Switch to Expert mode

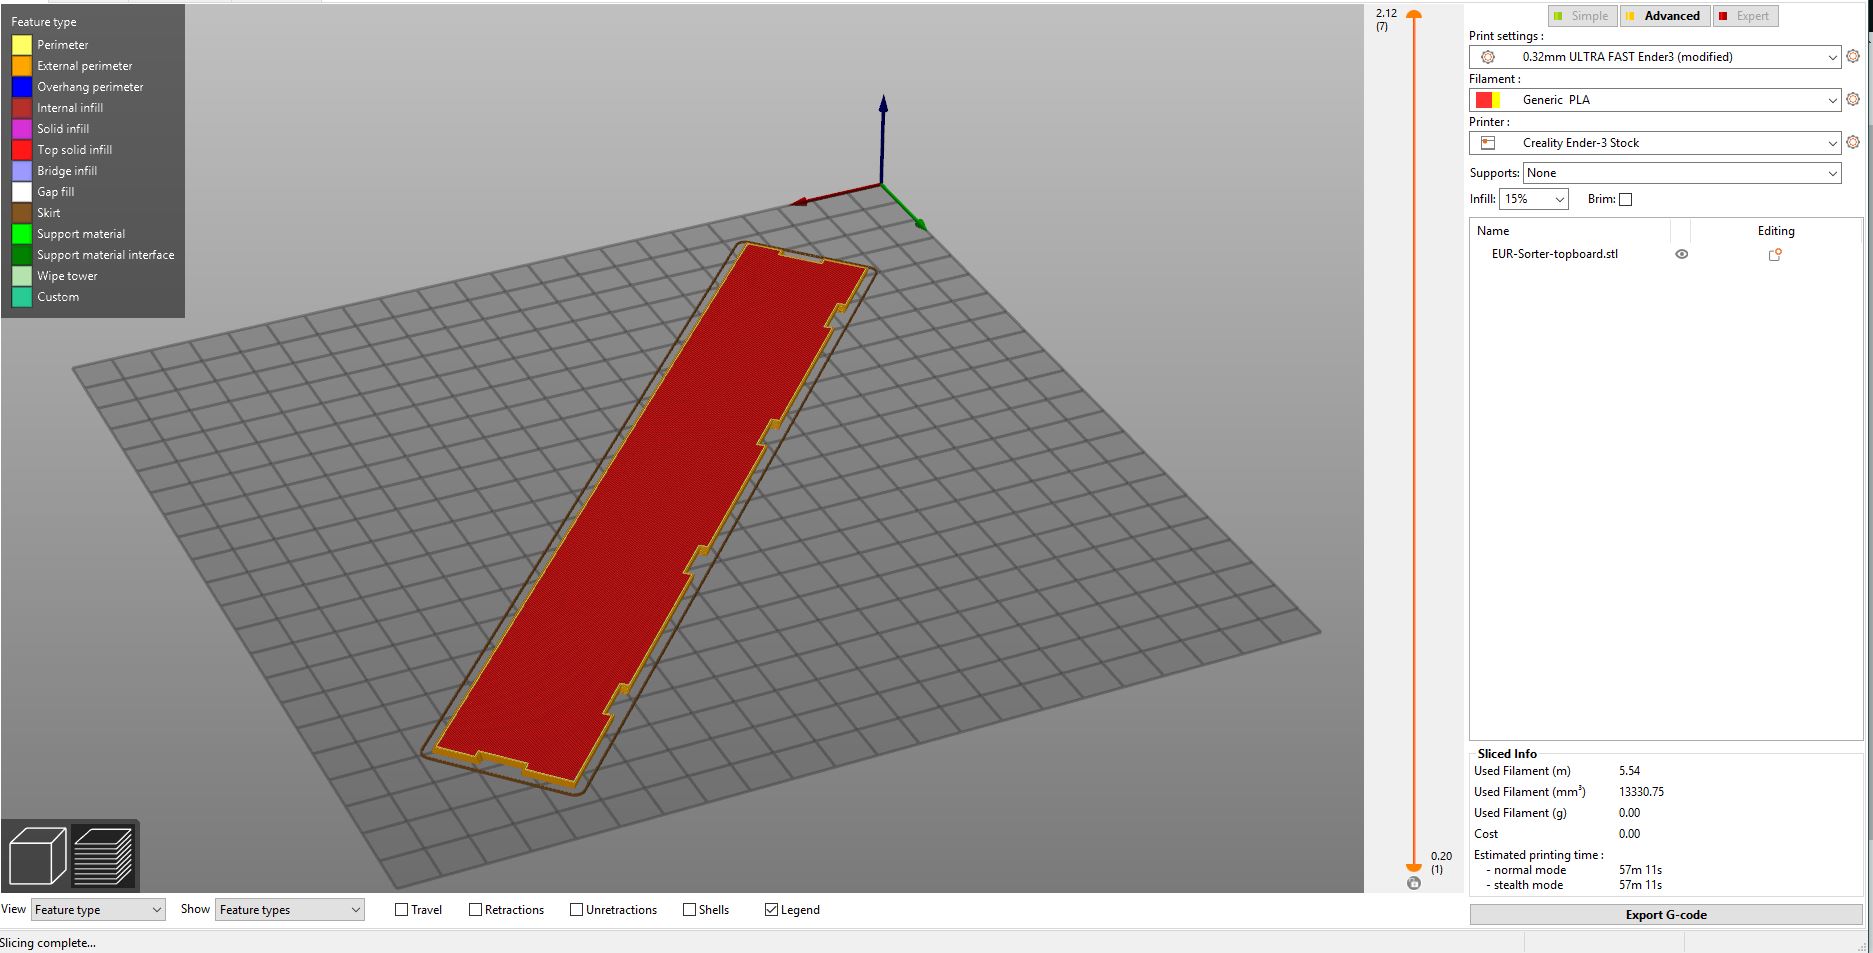pos(1744,15)
